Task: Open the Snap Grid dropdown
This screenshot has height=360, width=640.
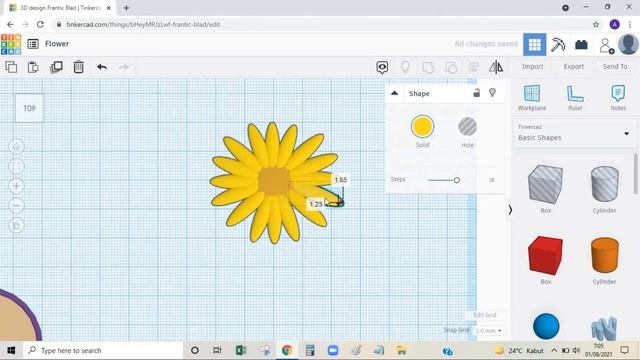Action: tap(489, 331)
